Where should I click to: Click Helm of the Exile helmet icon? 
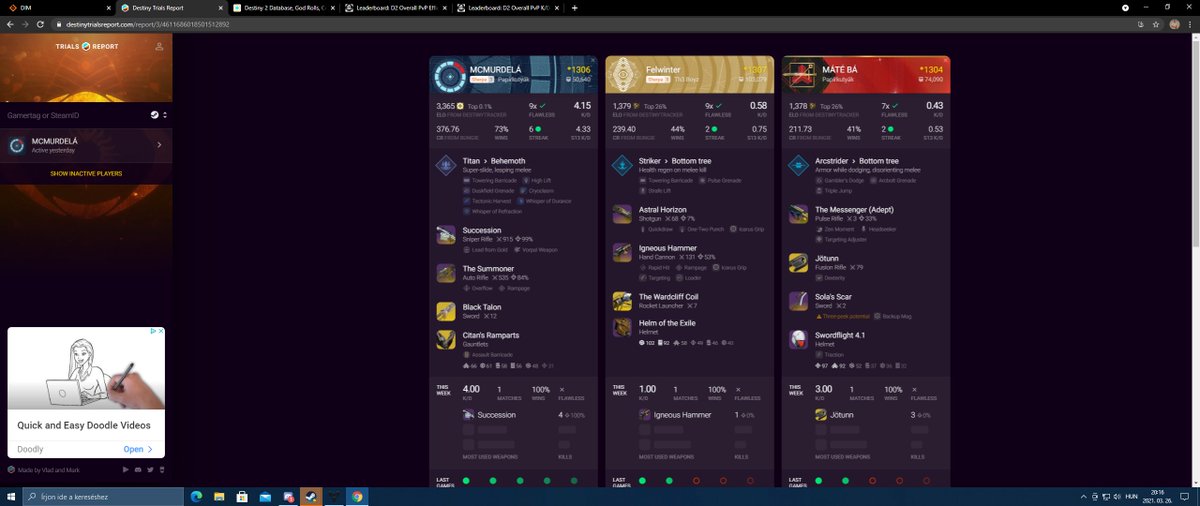pos(622,328)
